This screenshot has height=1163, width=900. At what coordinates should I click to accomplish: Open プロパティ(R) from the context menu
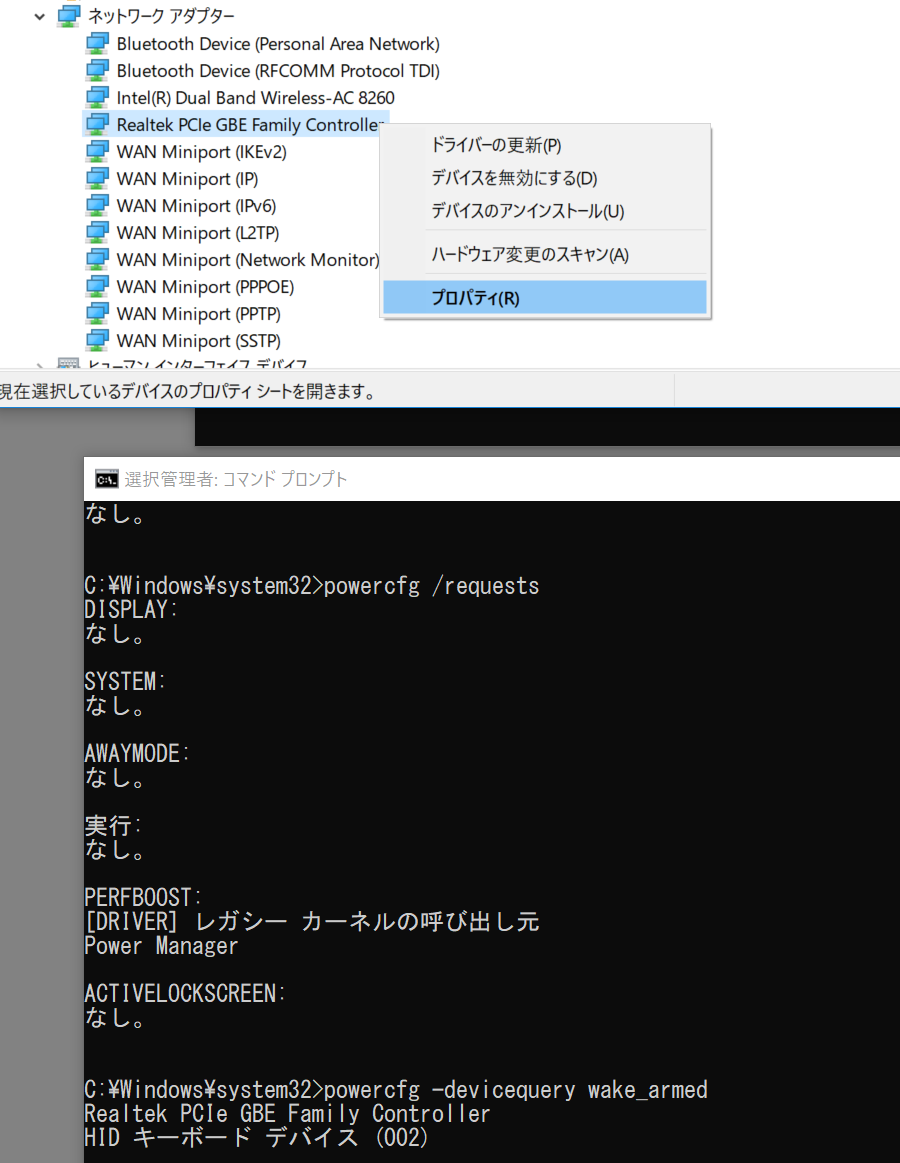[x=475, y=298]
